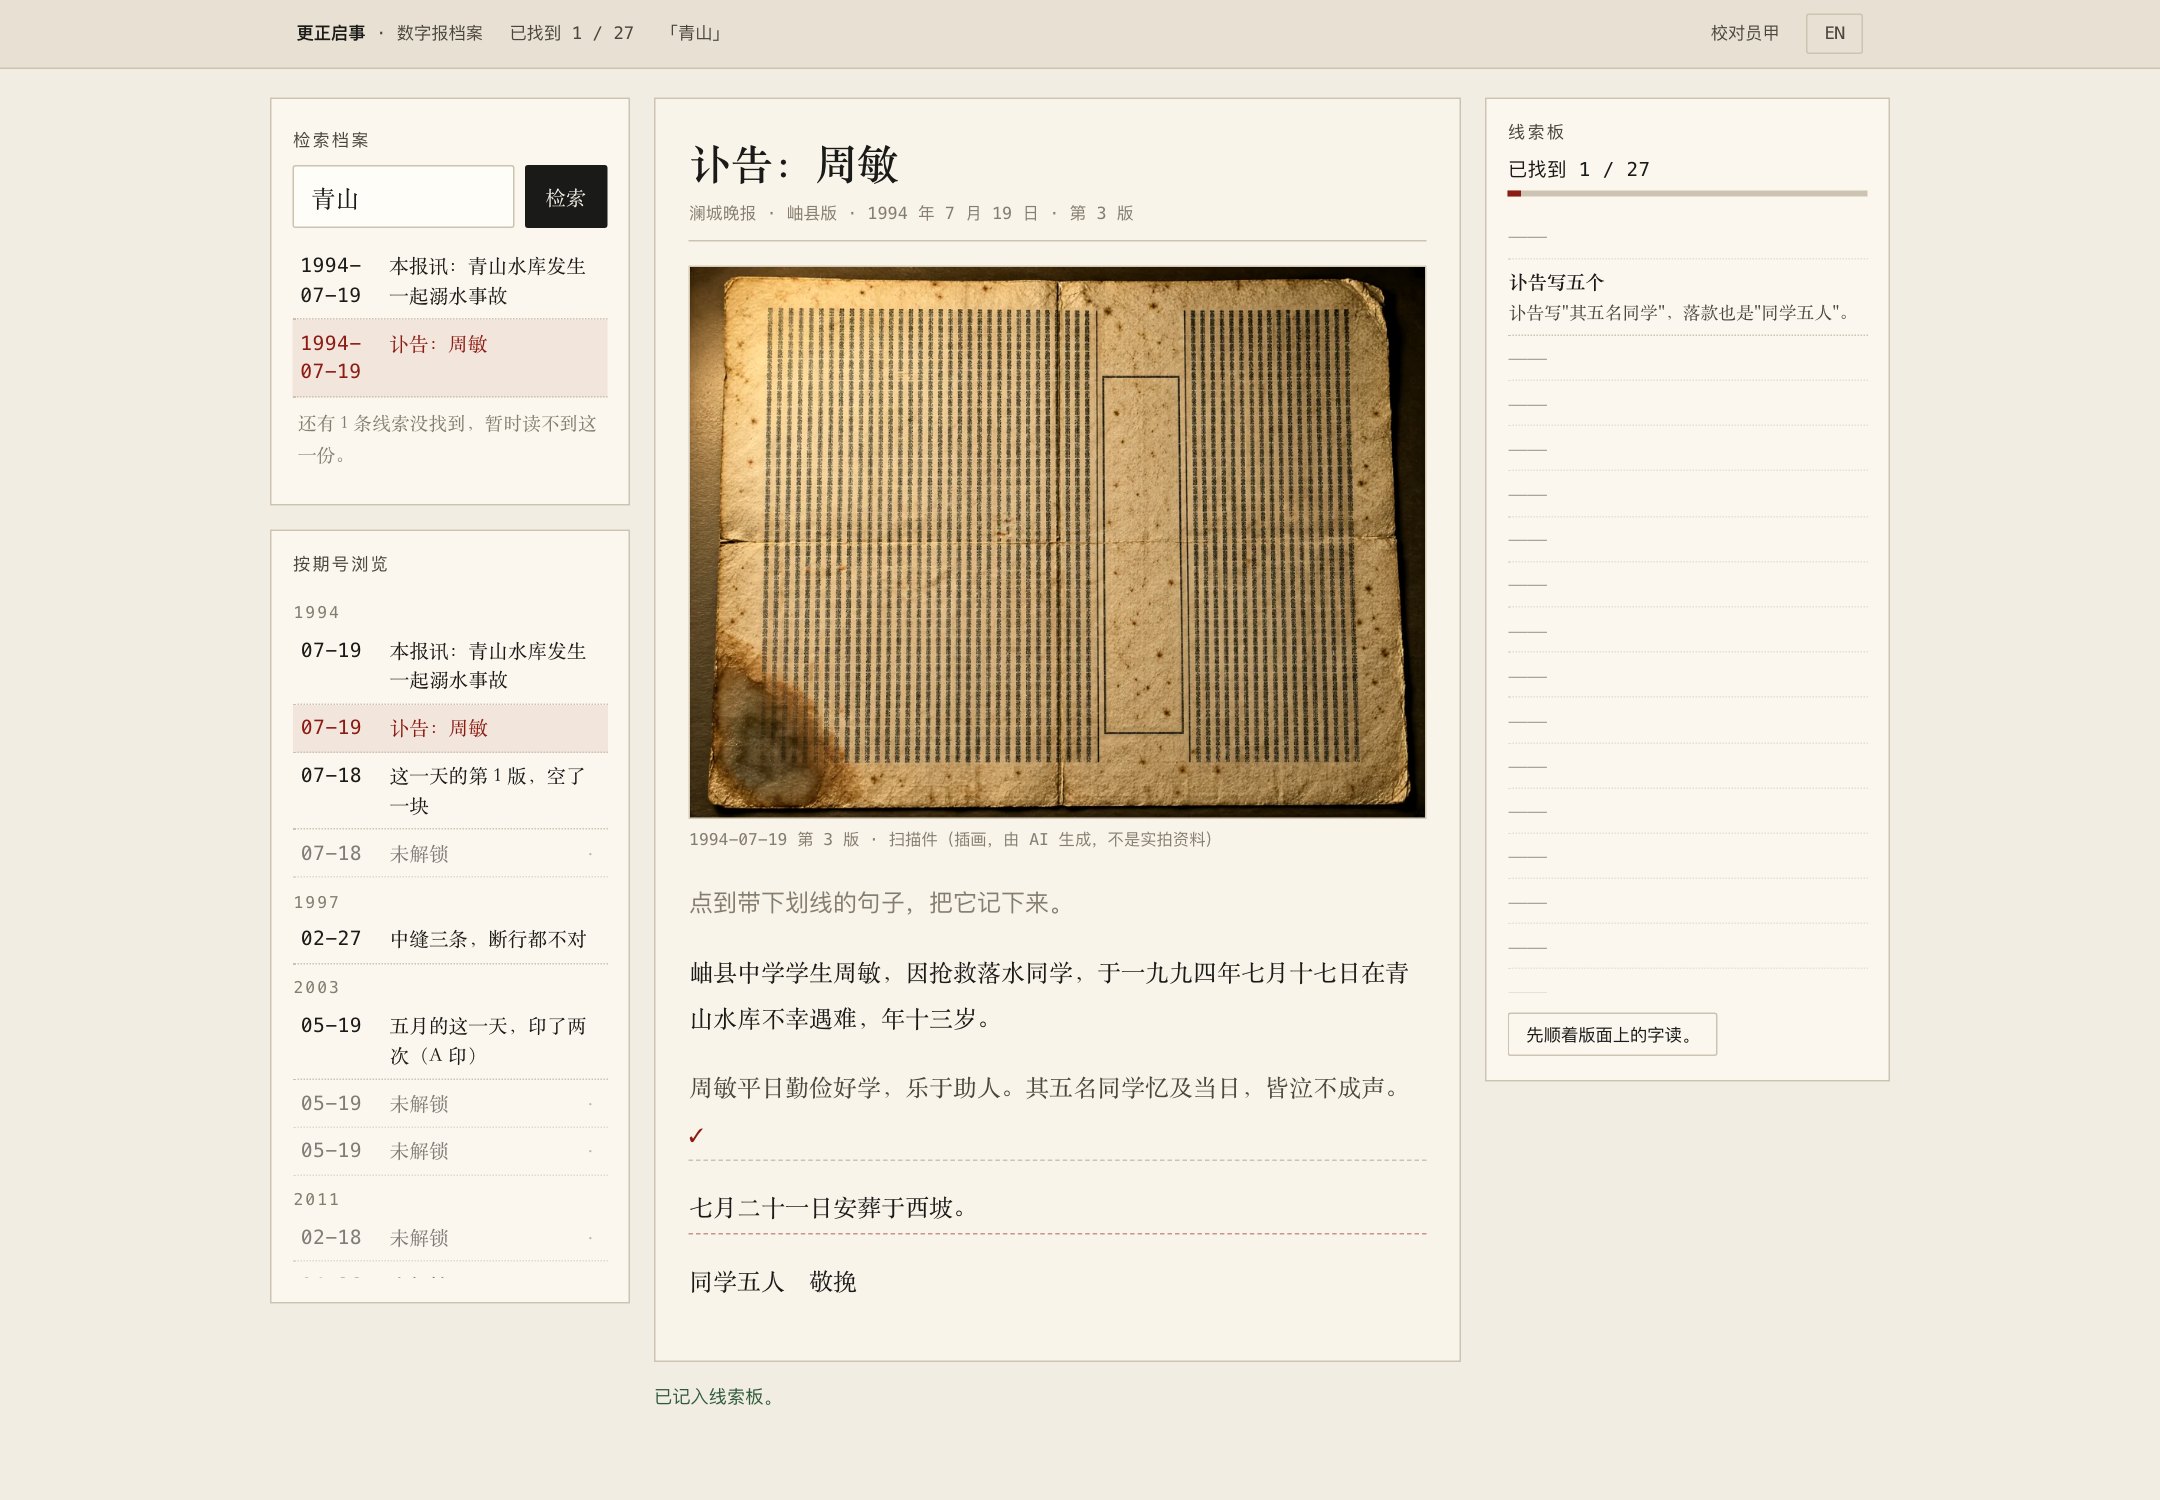Click the 「青山」 keyword in header
Viewport: 2160px width, 1500px height.
click(x=696, y=33)
